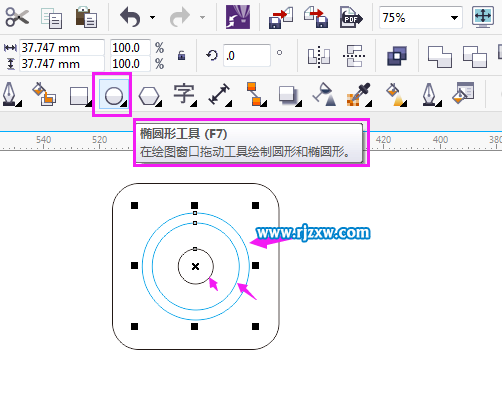
Task: Select the Drop Shadow tool
Action: pyautogui.click(x=289, y=96)
